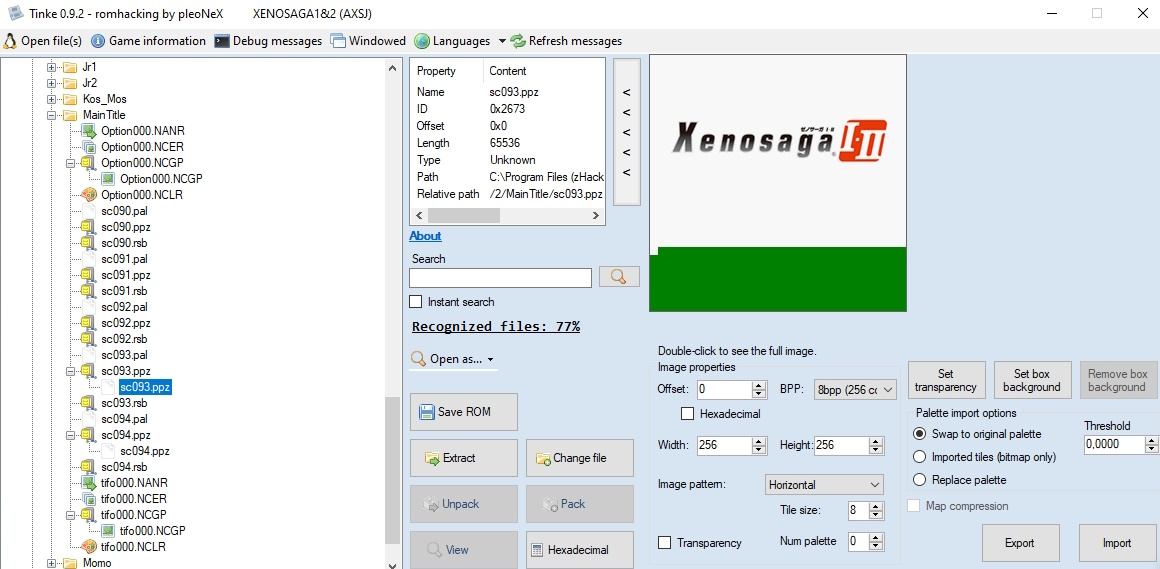Screen dimensions: 1160x569
Task: Expand the Kos_Mos folder node
Action: (x=52, y=99)
